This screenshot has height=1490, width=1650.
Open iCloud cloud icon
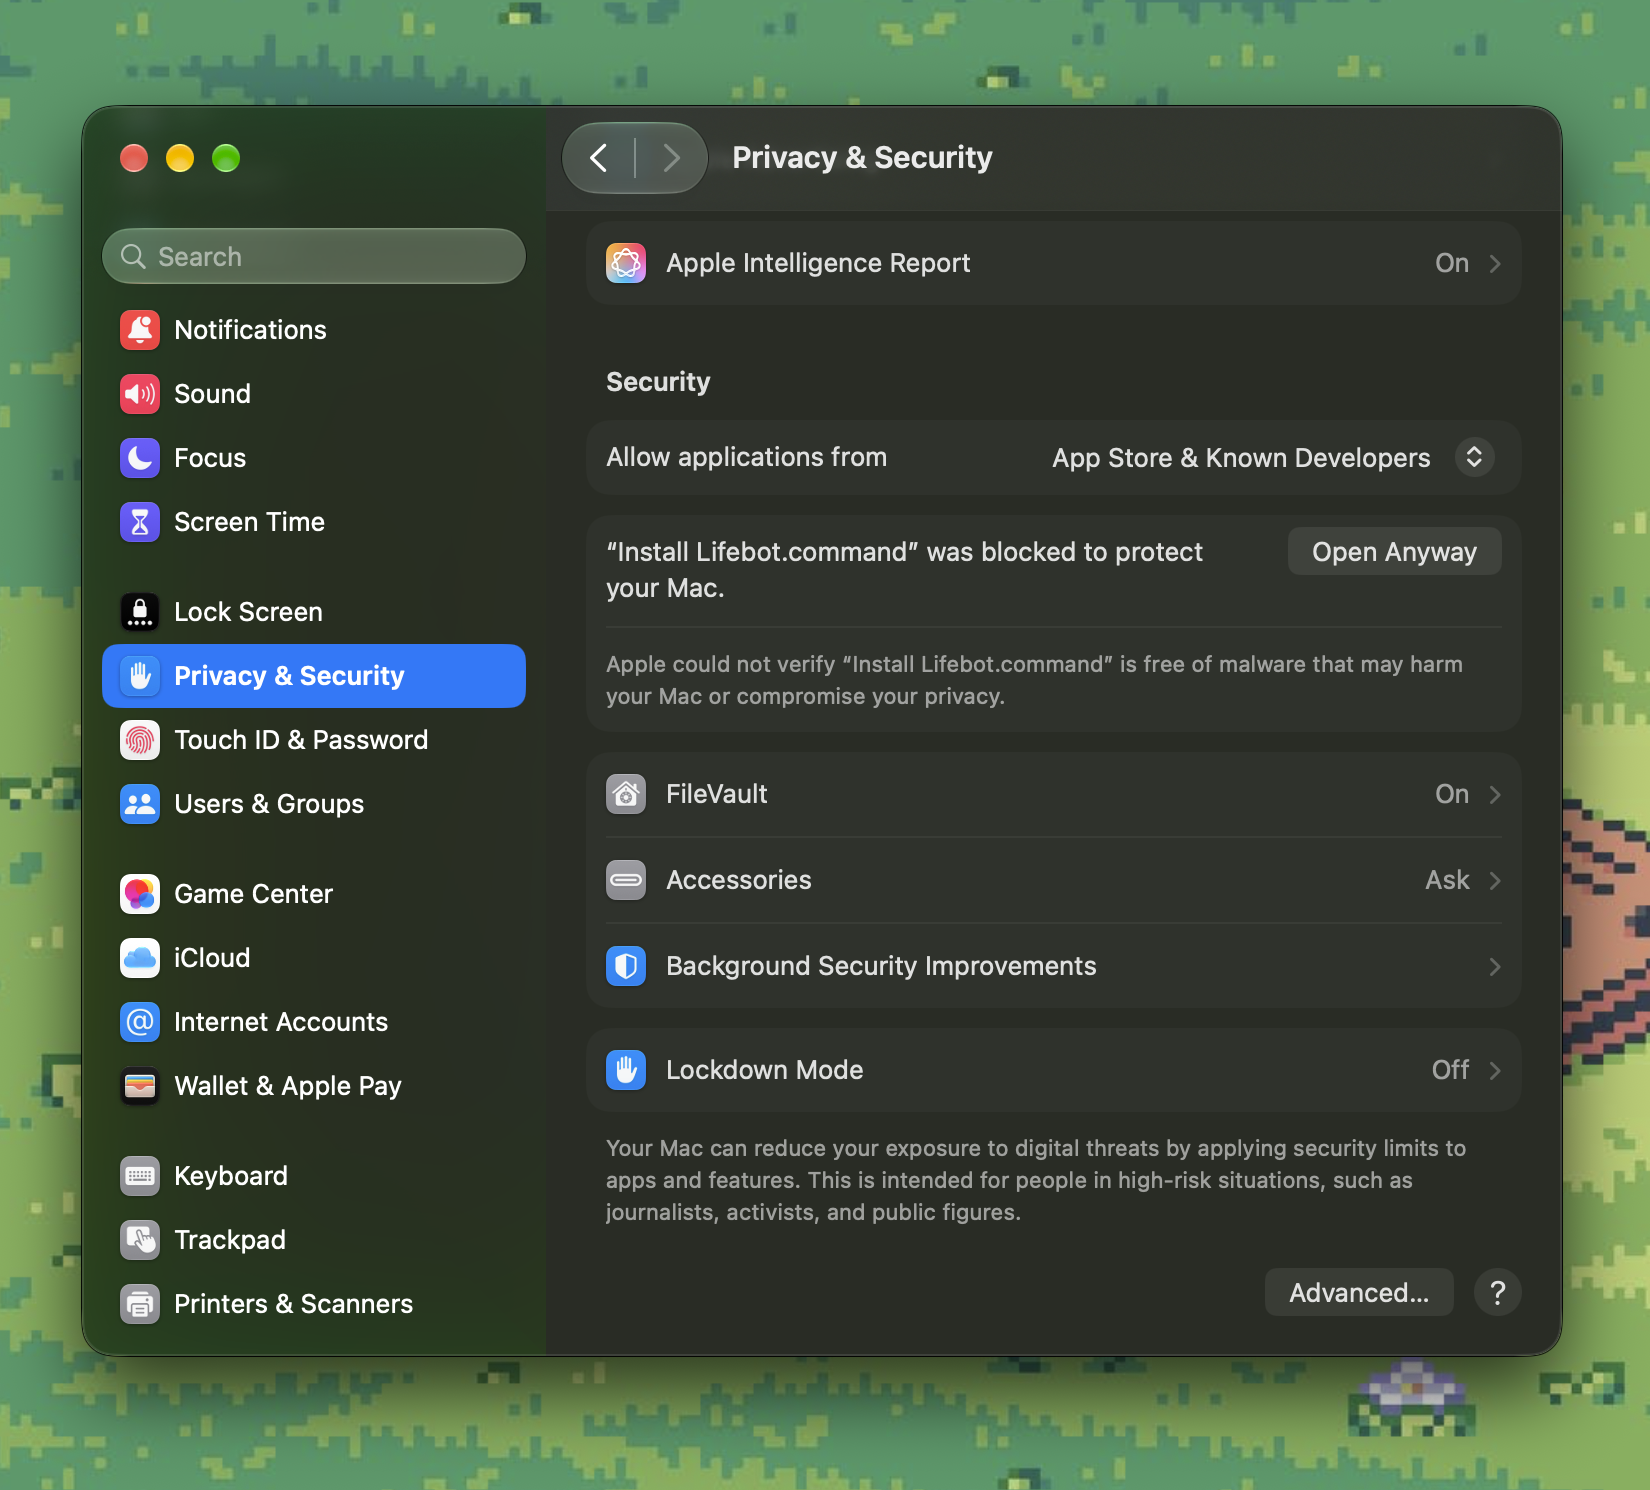coord(140,958)
